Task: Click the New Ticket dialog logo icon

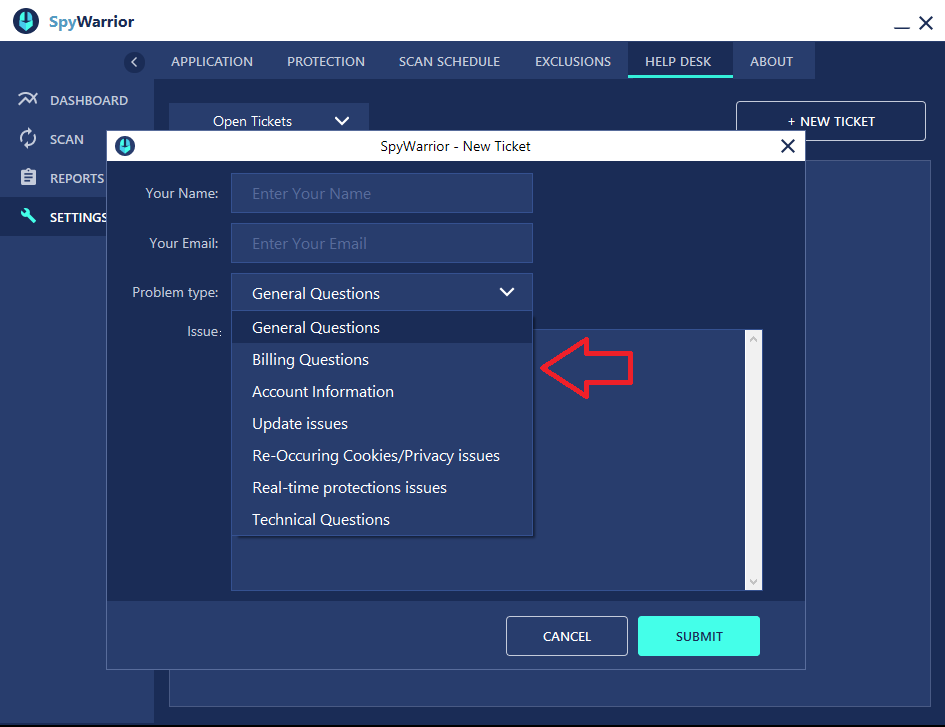Action: click(125, 146)
